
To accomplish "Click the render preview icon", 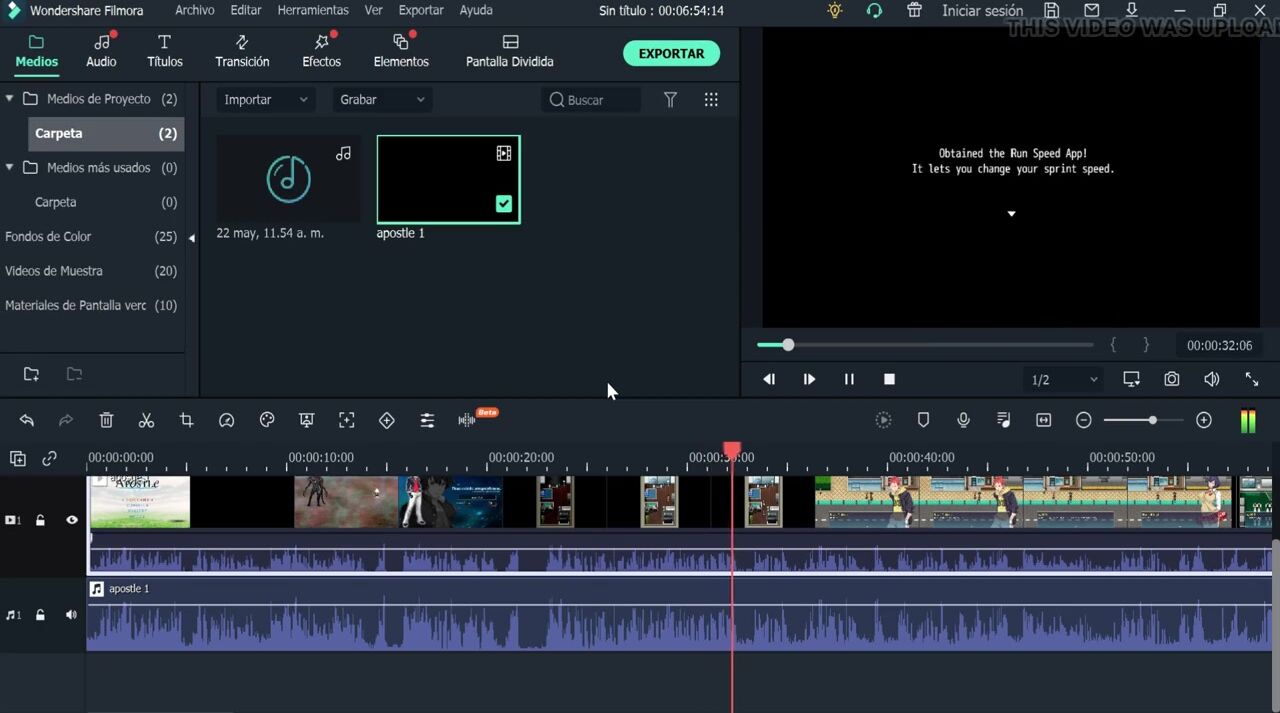I will pos(883,420).
